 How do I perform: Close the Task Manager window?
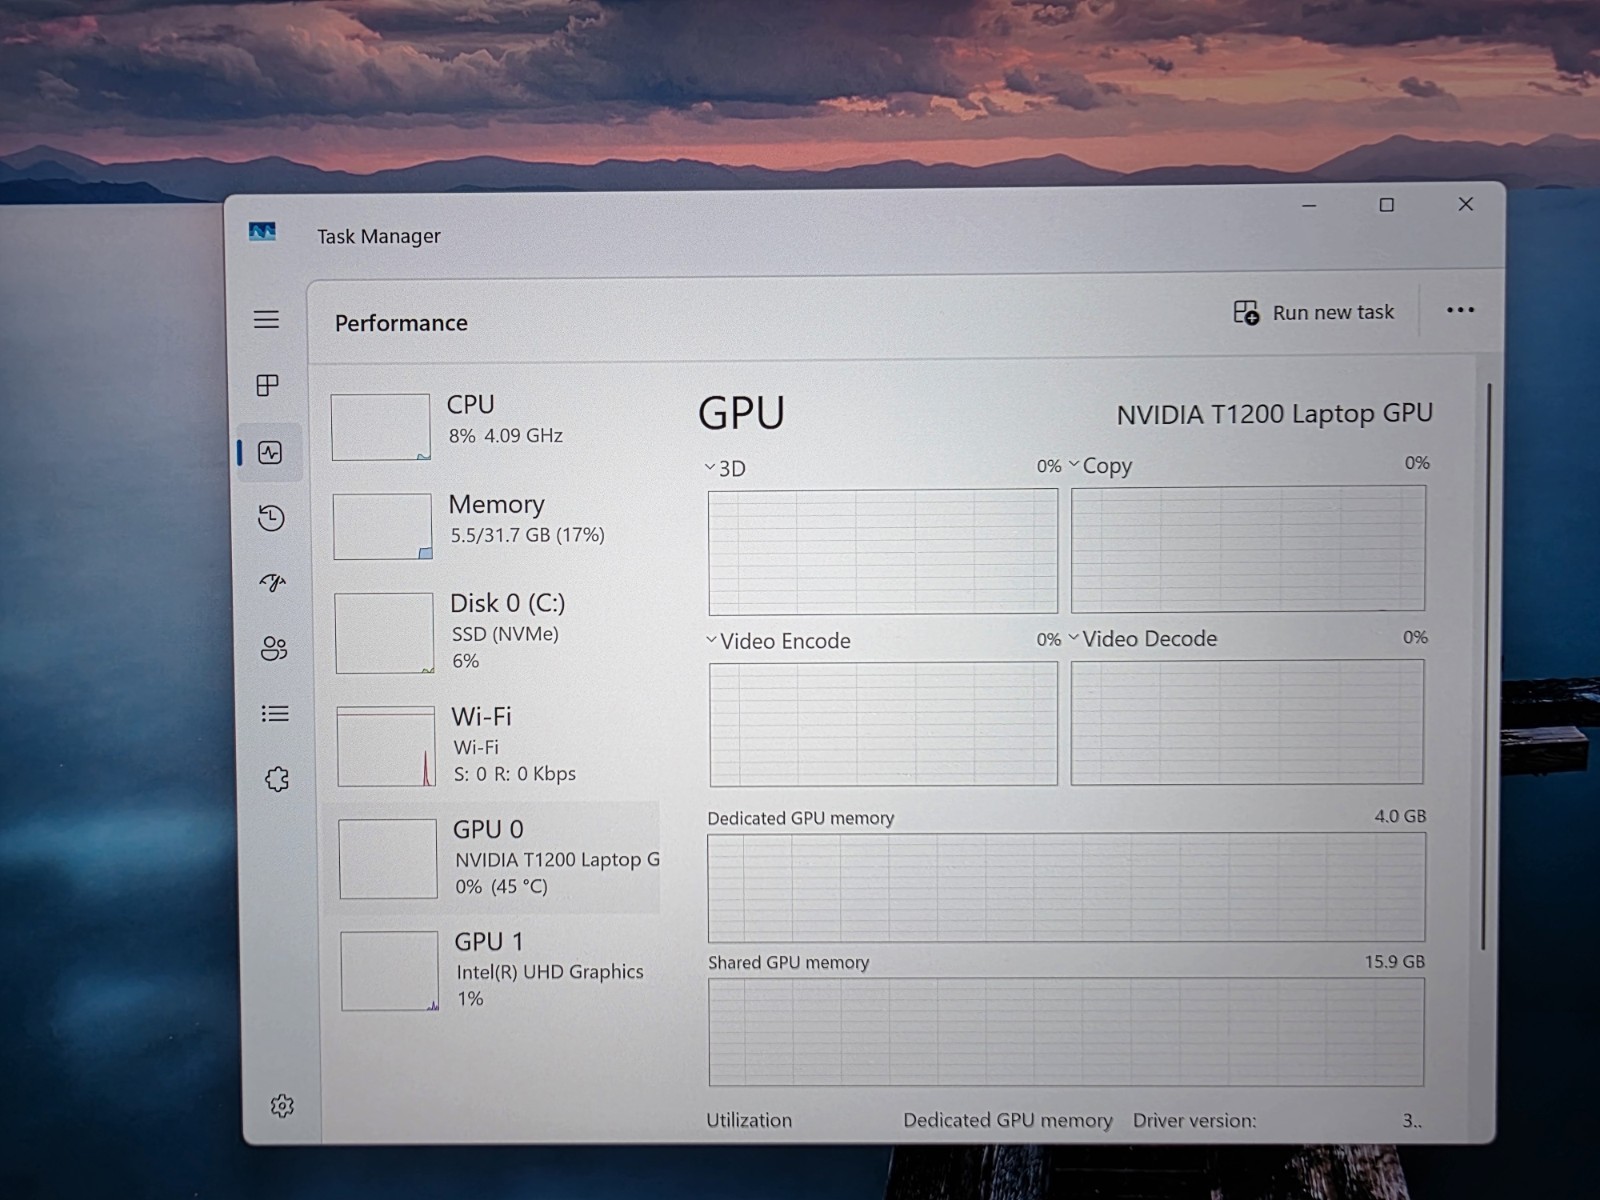[x=1466, y=204]
